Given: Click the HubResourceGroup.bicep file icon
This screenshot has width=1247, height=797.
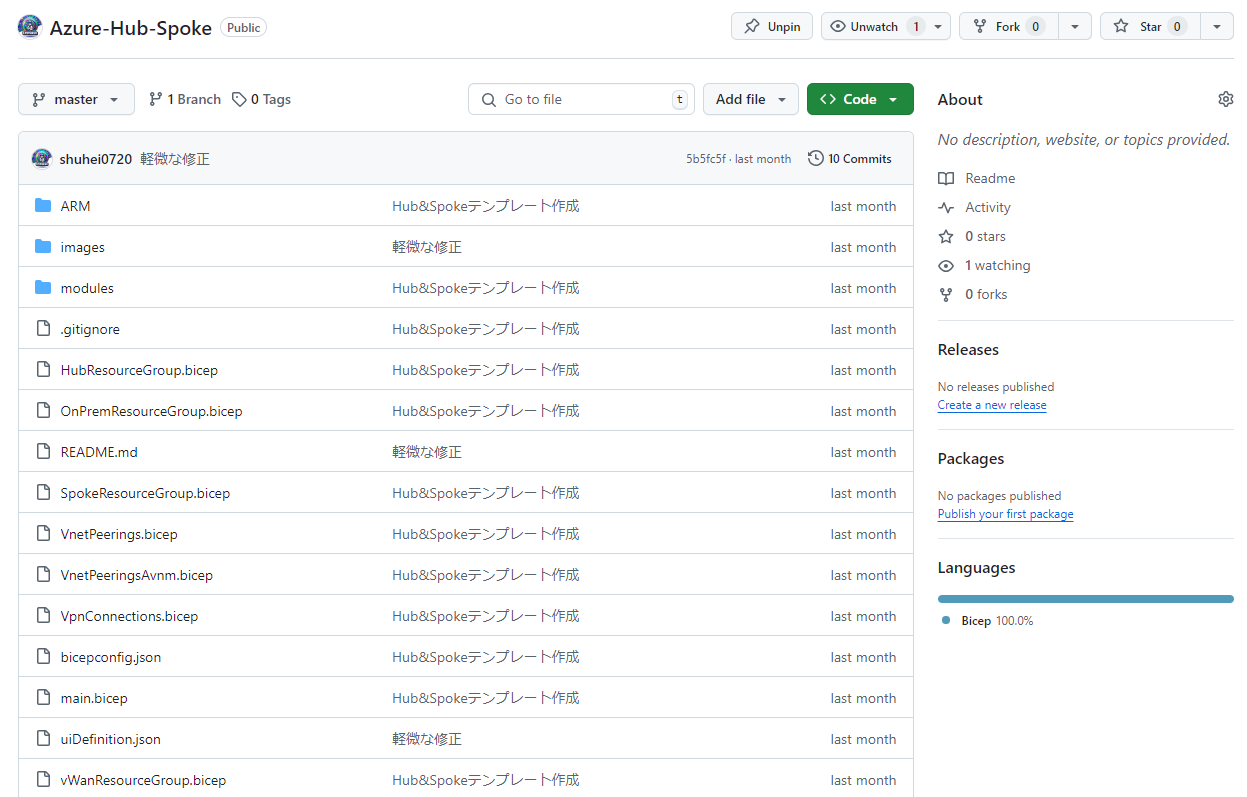Looking at the screenshot, I should pos(43,370).
